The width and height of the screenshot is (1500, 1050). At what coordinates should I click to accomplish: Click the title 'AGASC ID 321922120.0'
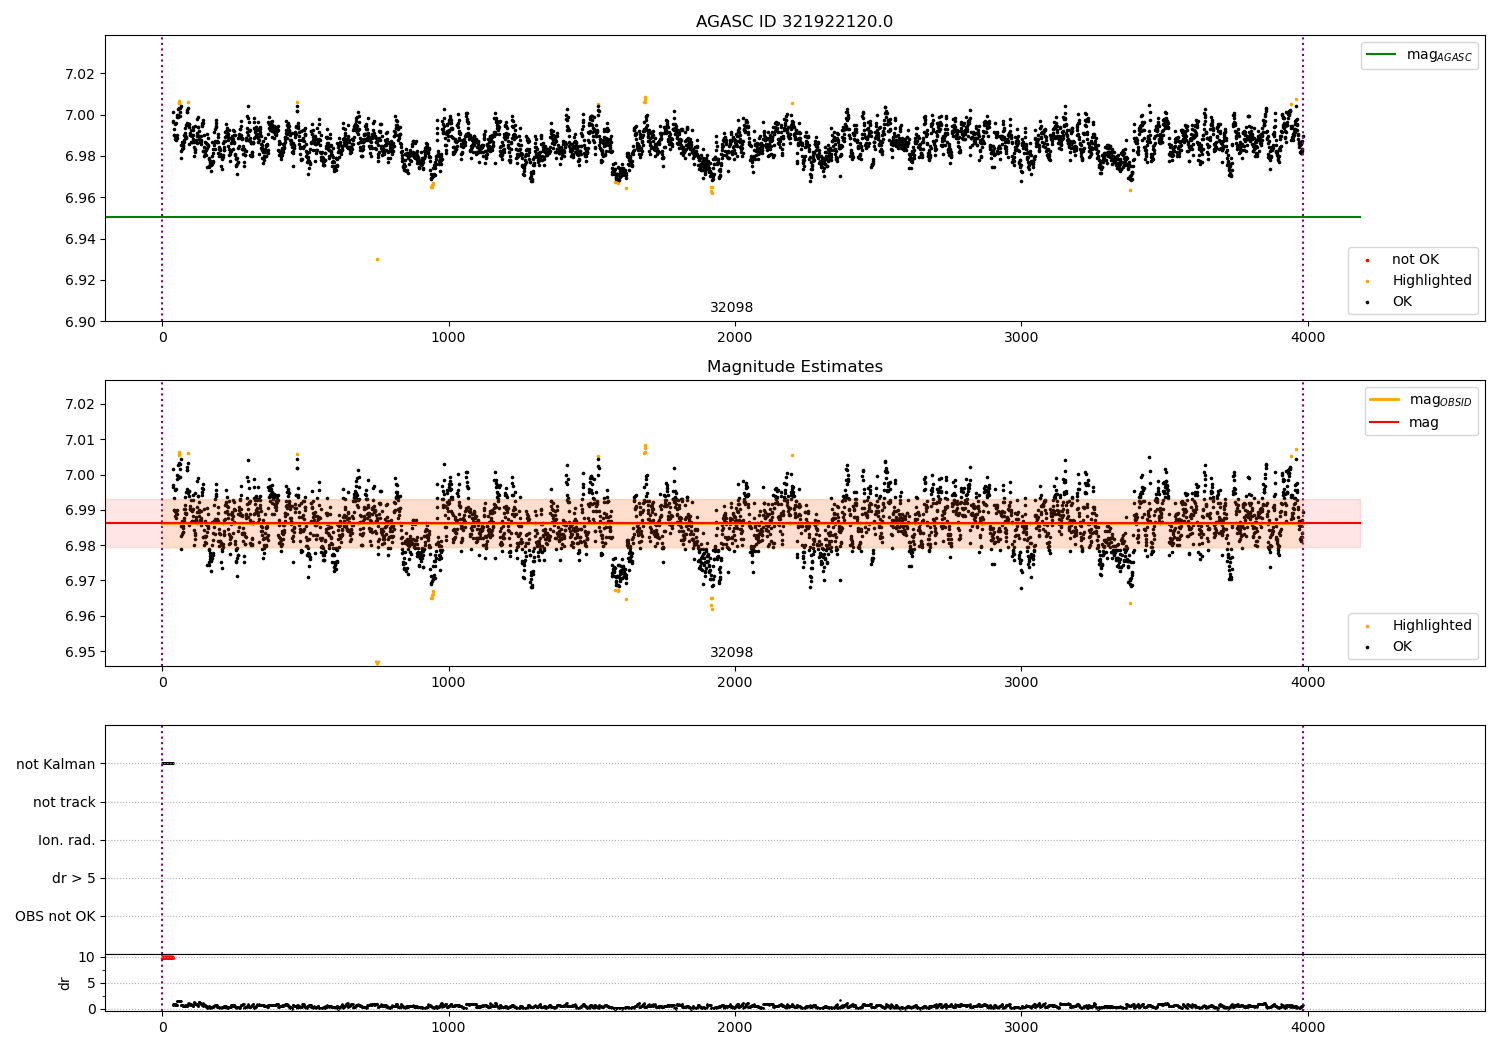tap(794, 22)
